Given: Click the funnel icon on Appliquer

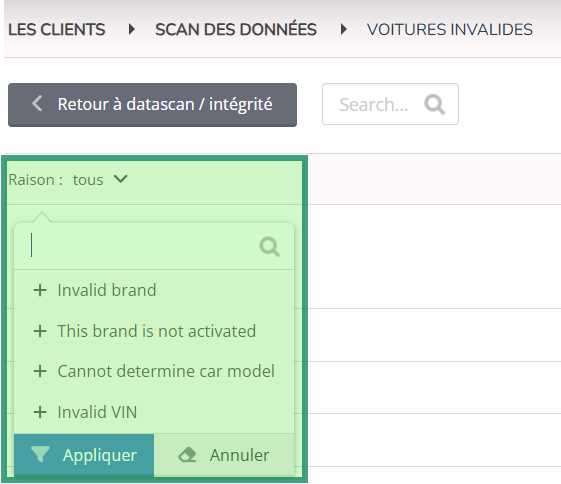Looking at the screenshot, I should (40, 454).
